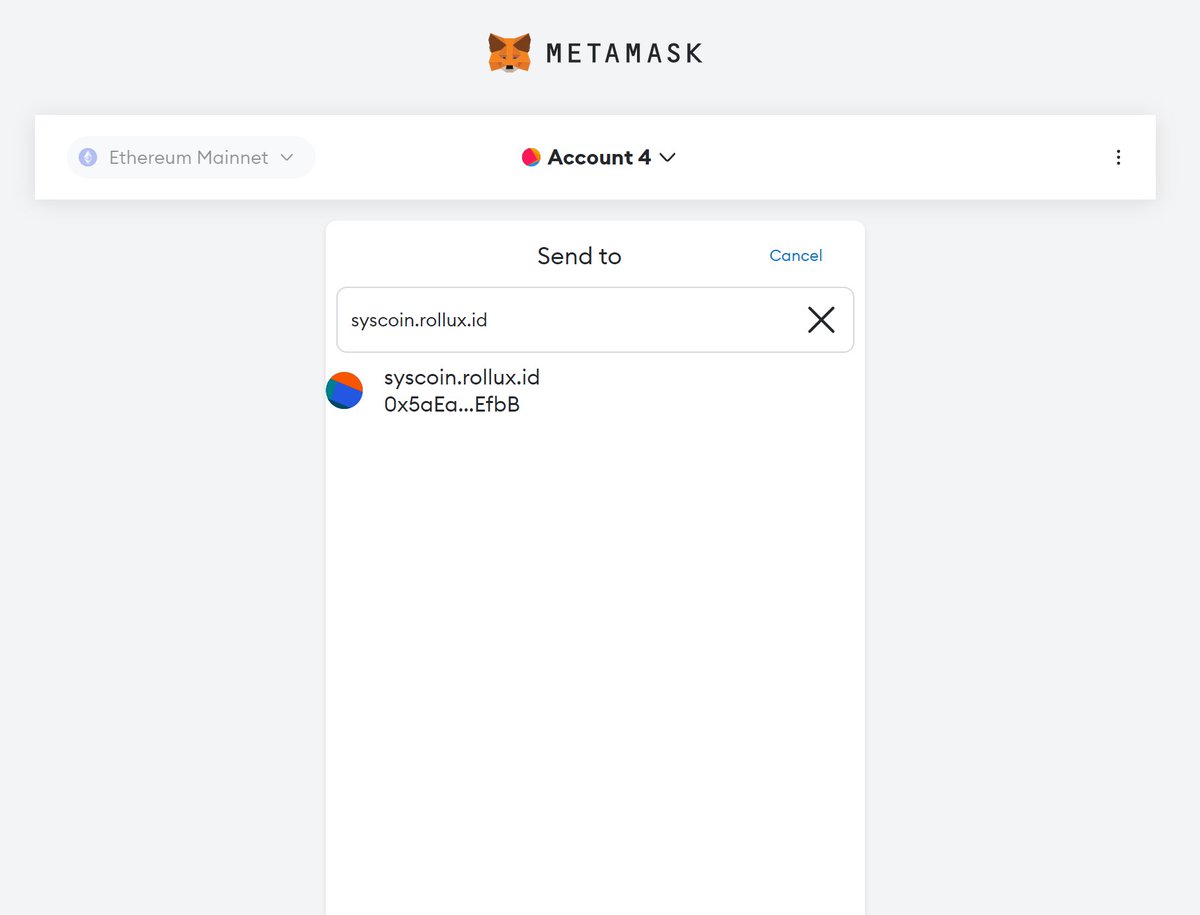Open the Ethereum Mainnet network dropdown

191,157
